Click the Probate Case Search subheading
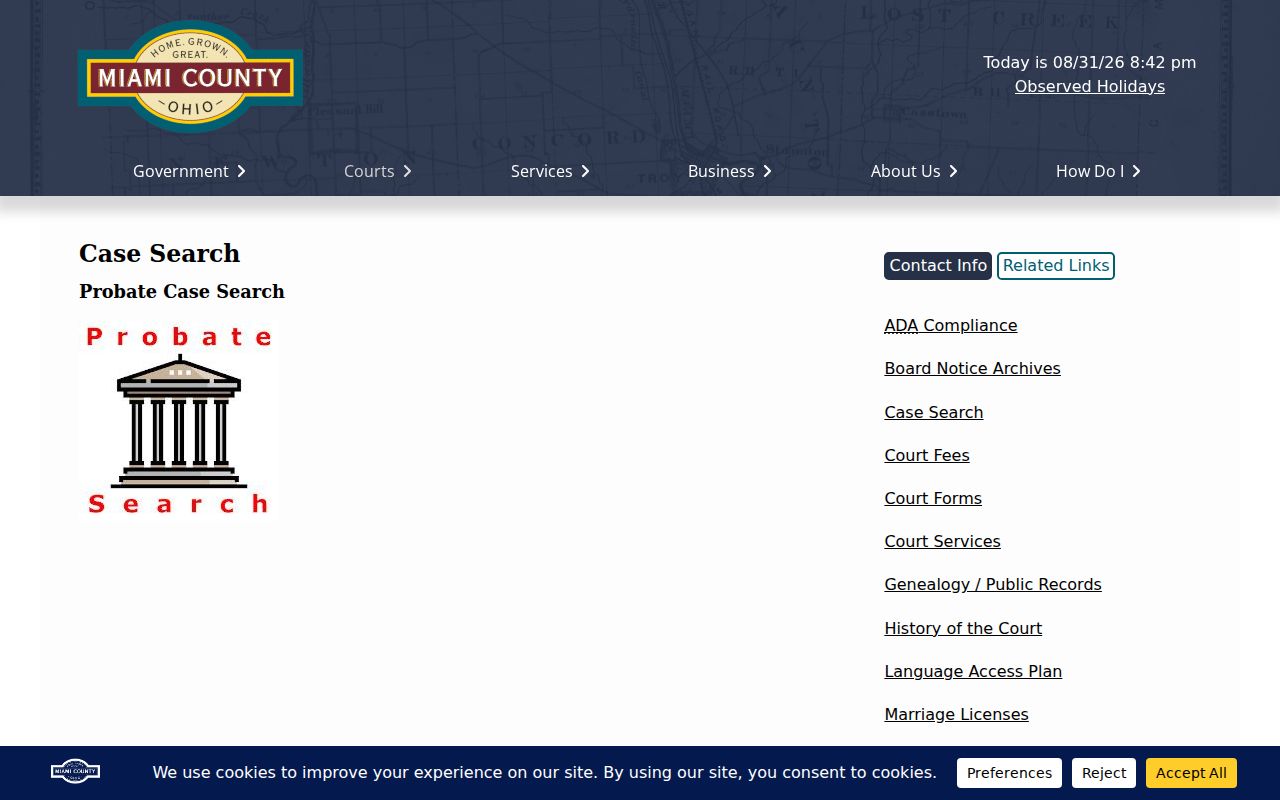This screenshot has width=1280, height=800. point(182,292)
